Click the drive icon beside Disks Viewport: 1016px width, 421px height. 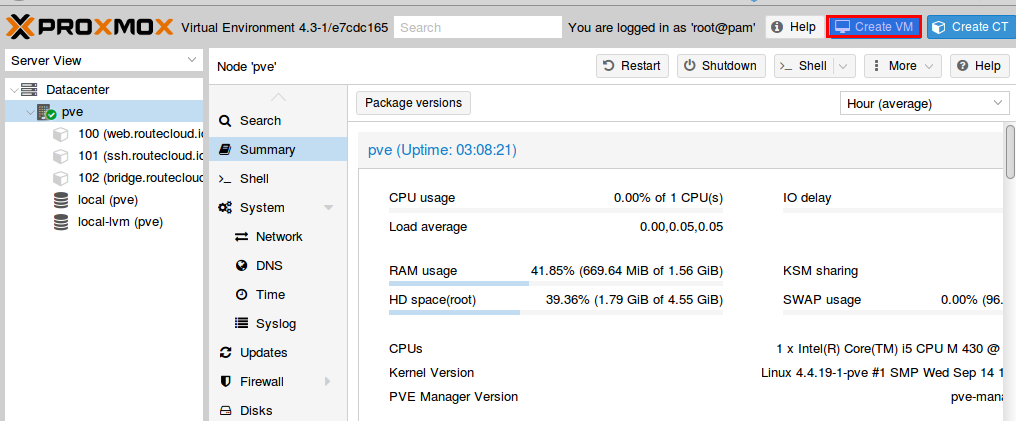pos(225,411)
